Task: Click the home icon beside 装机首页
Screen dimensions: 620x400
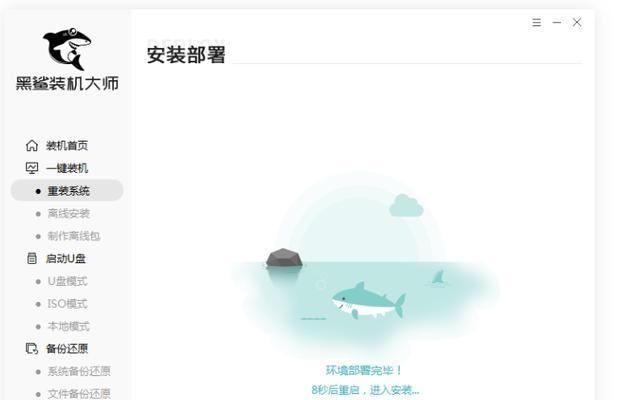Action: click(32, 145)
